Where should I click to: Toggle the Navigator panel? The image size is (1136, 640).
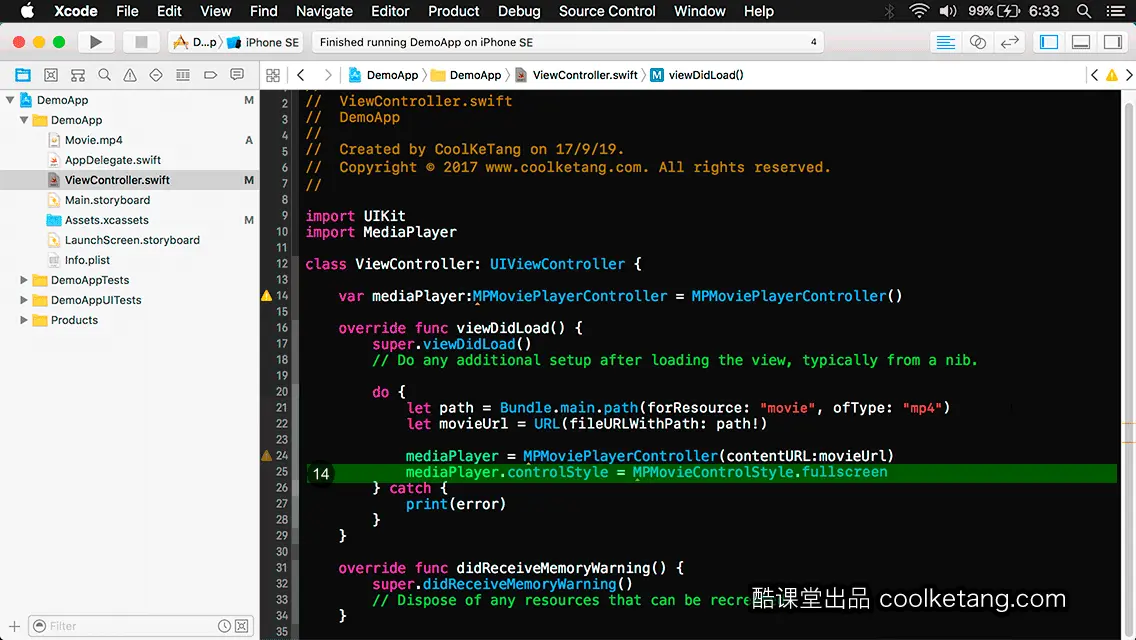pyautogui.click(x=1048, y=42)
